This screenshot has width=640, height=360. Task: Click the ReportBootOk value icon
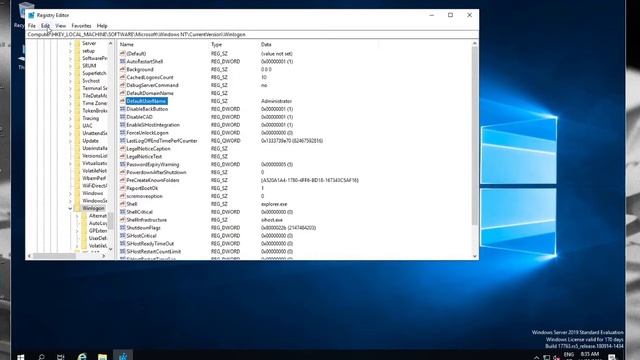122,188
